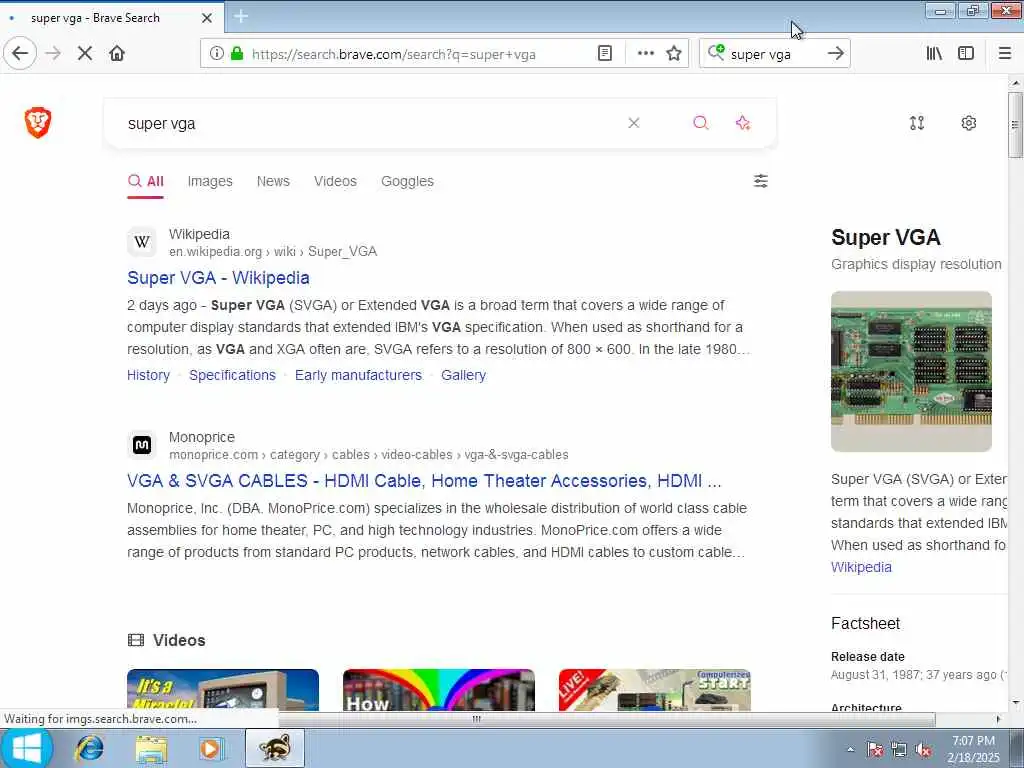Switch to News results

tap(273, 181)
